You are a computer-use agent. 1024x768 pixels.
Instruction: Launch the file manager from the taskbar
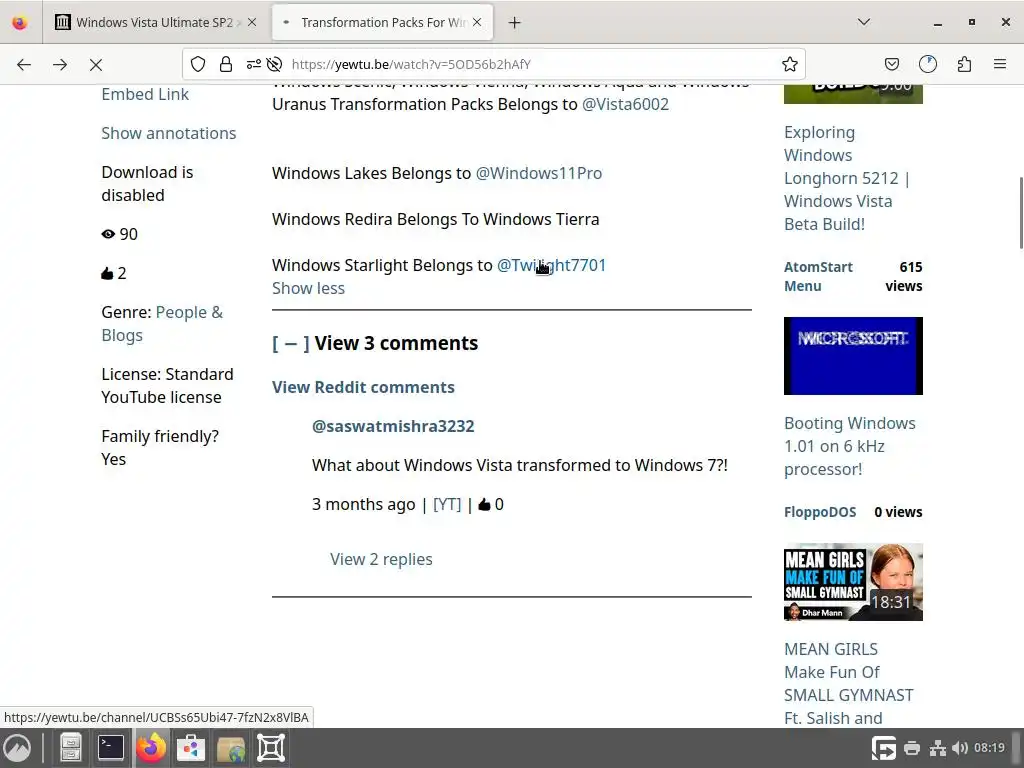pyautogui.click(x=71, y=748)
